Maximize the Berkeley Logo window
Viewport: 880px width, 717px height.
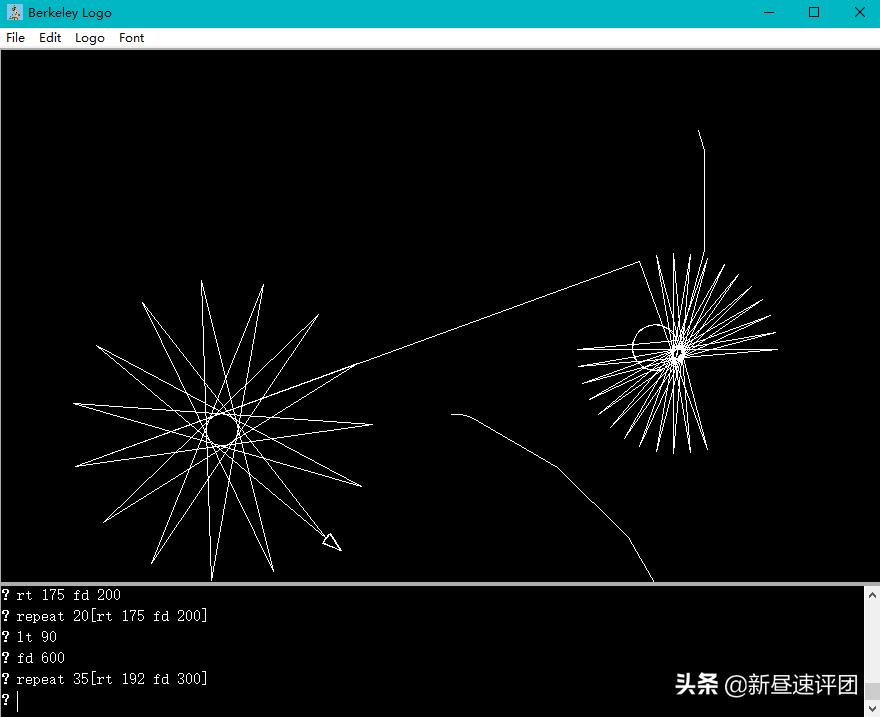[x=814, y=12]
